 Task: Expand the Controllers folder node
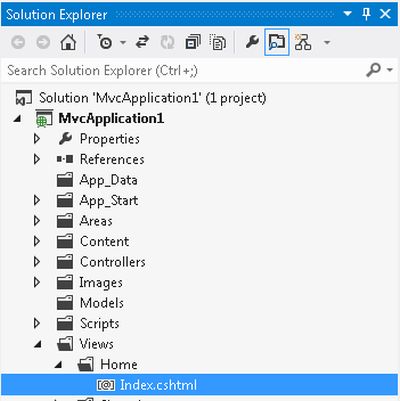coord(37,262)
